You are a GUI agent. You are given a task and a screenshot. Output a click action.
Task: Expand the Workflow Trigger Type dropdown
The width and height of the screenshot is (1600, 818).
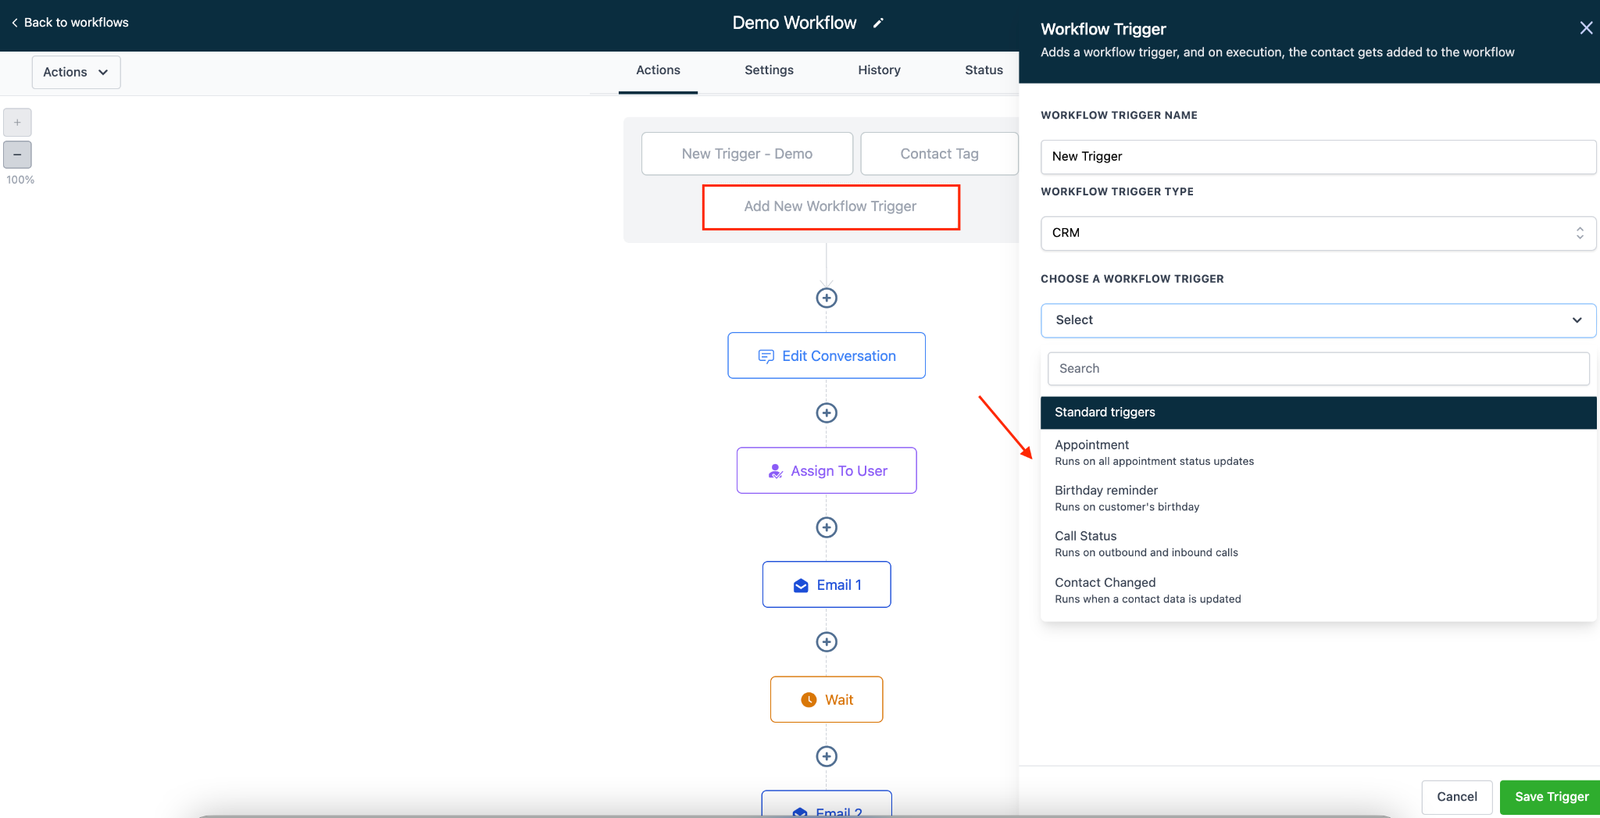(1317, 233)
